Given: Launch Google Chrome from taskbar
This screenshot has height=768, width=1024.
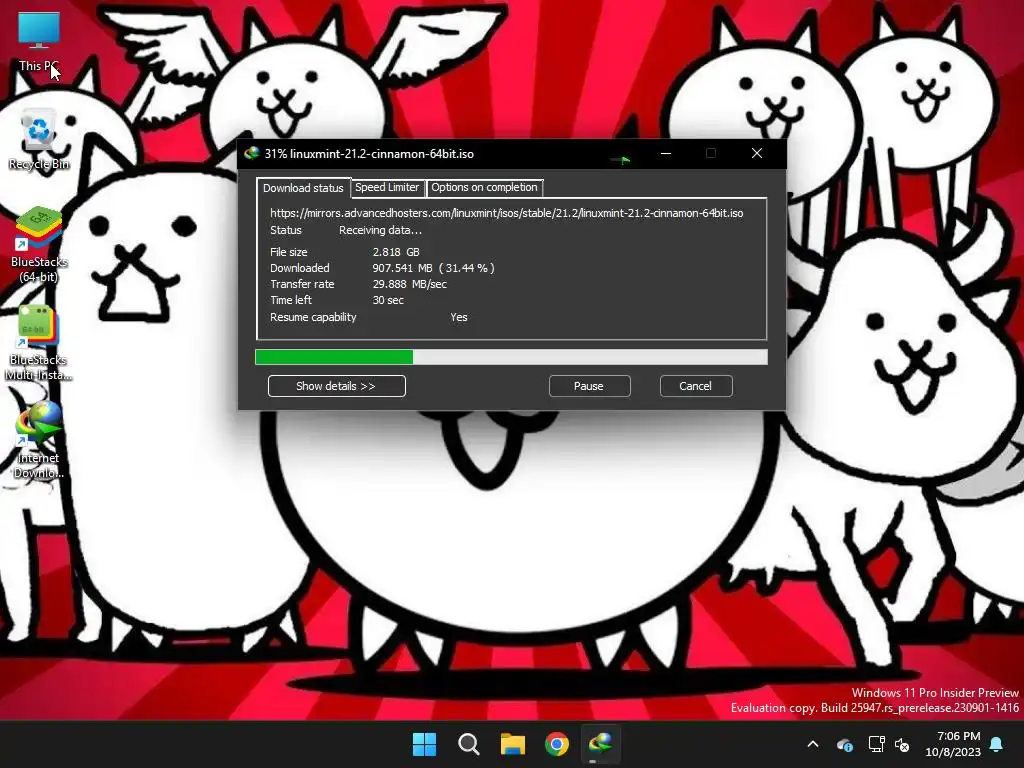Looking at the screenshot, I should (x=556, y=744).
